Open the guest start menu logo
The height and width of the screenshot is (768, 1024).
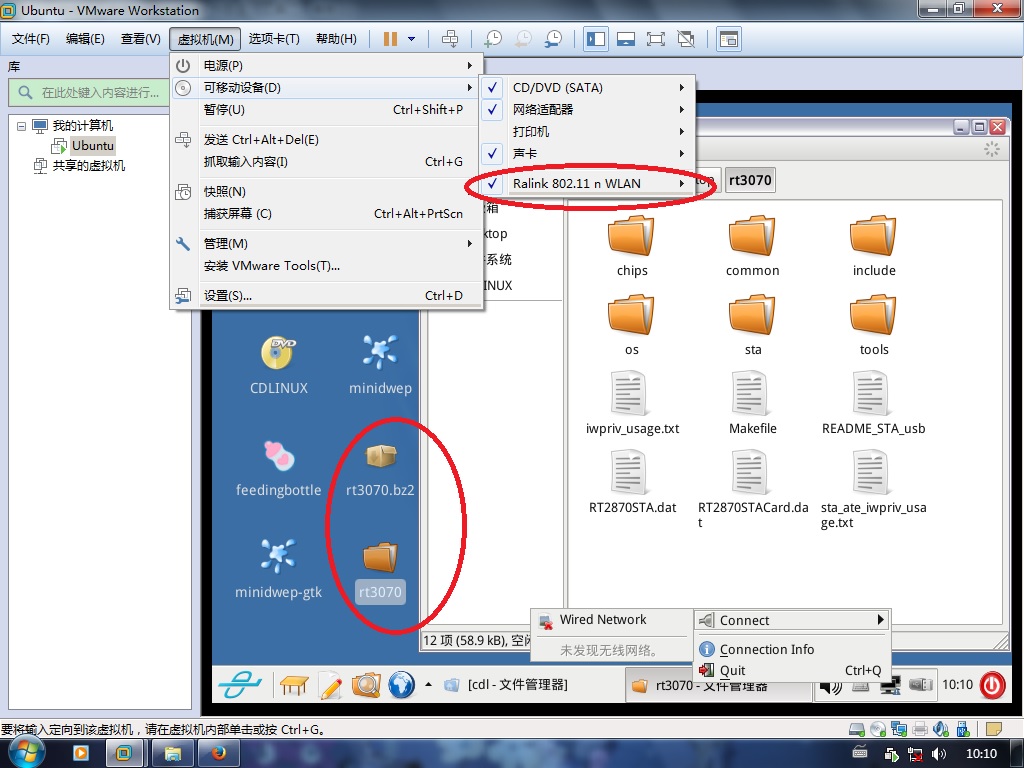tap(240, 684)
